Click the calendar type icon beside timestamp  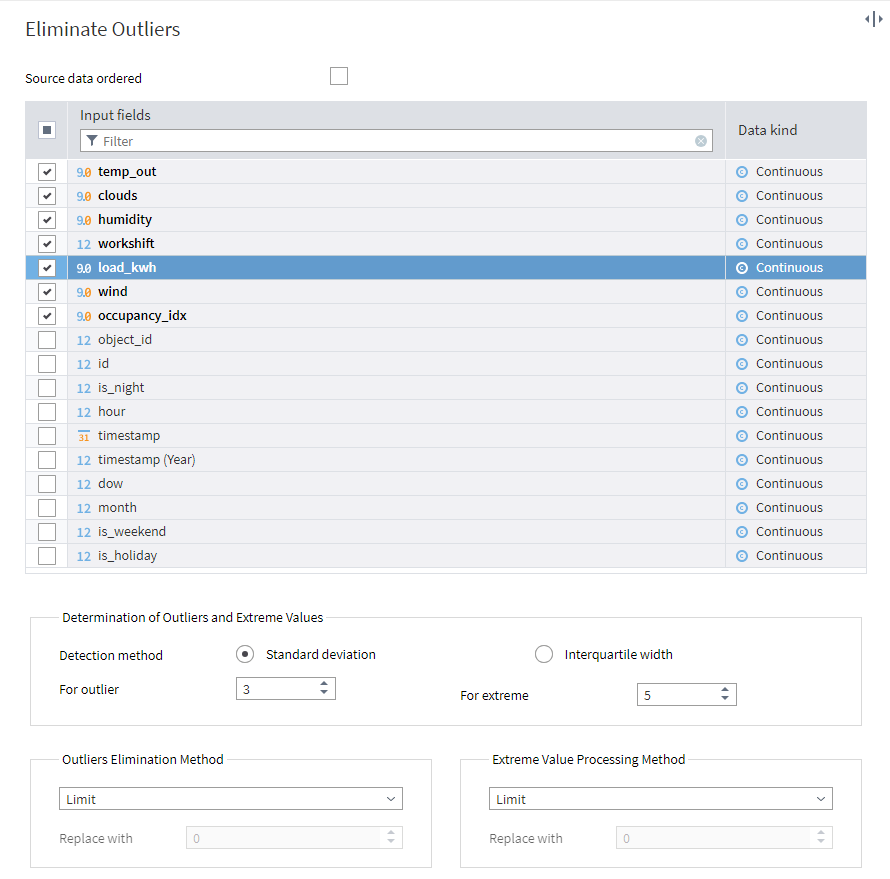click(x=84, y=436)
